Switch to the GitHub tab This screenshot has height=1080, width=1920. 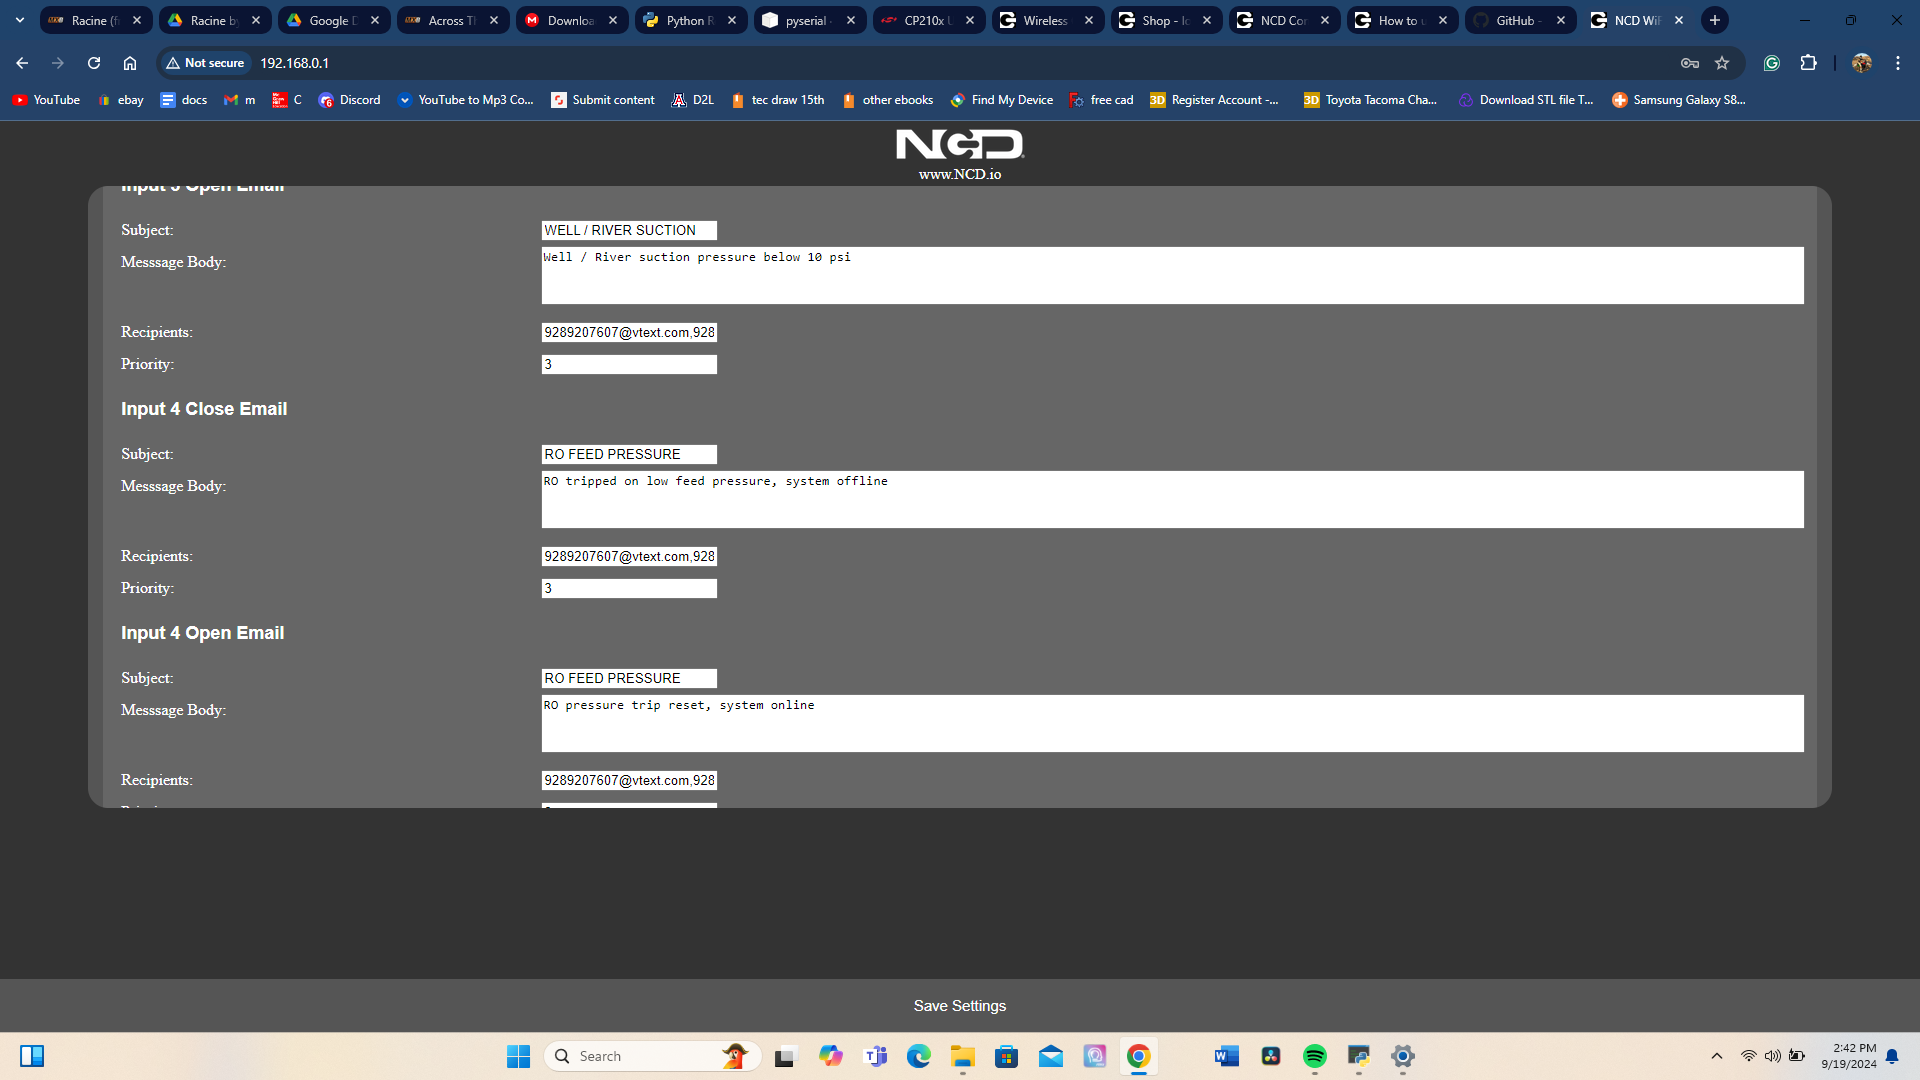[1517, 20]
